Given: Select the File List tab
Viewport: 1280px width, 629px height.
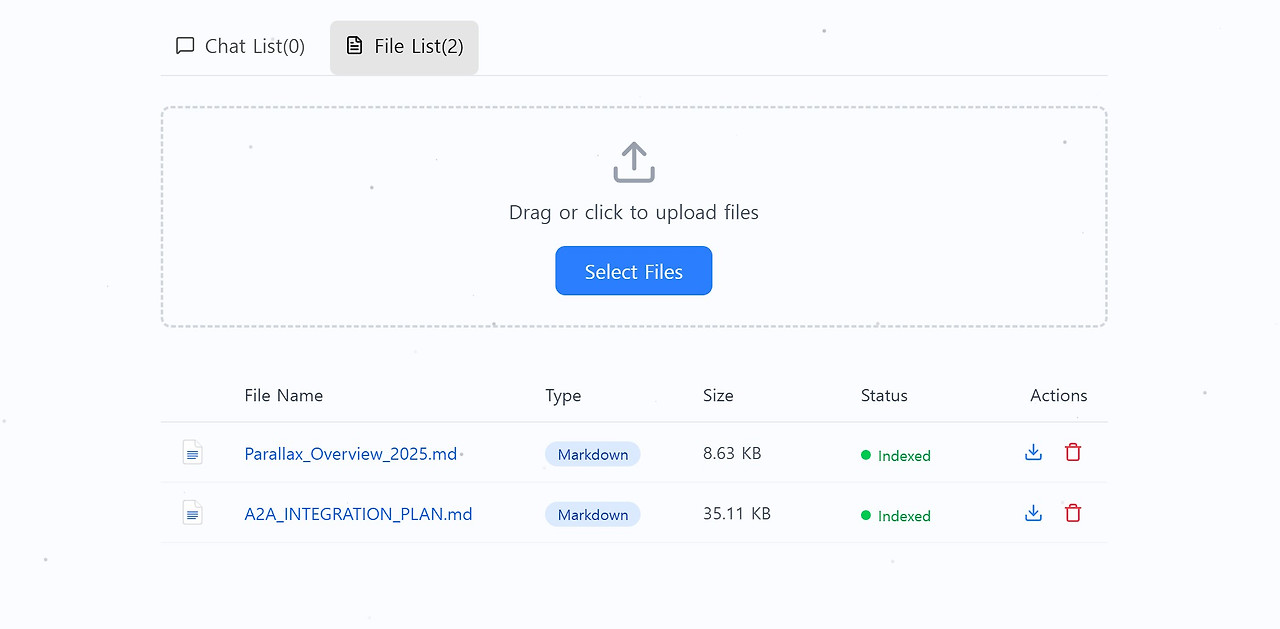Looking at the screenshot, I should tap(404, 46).
